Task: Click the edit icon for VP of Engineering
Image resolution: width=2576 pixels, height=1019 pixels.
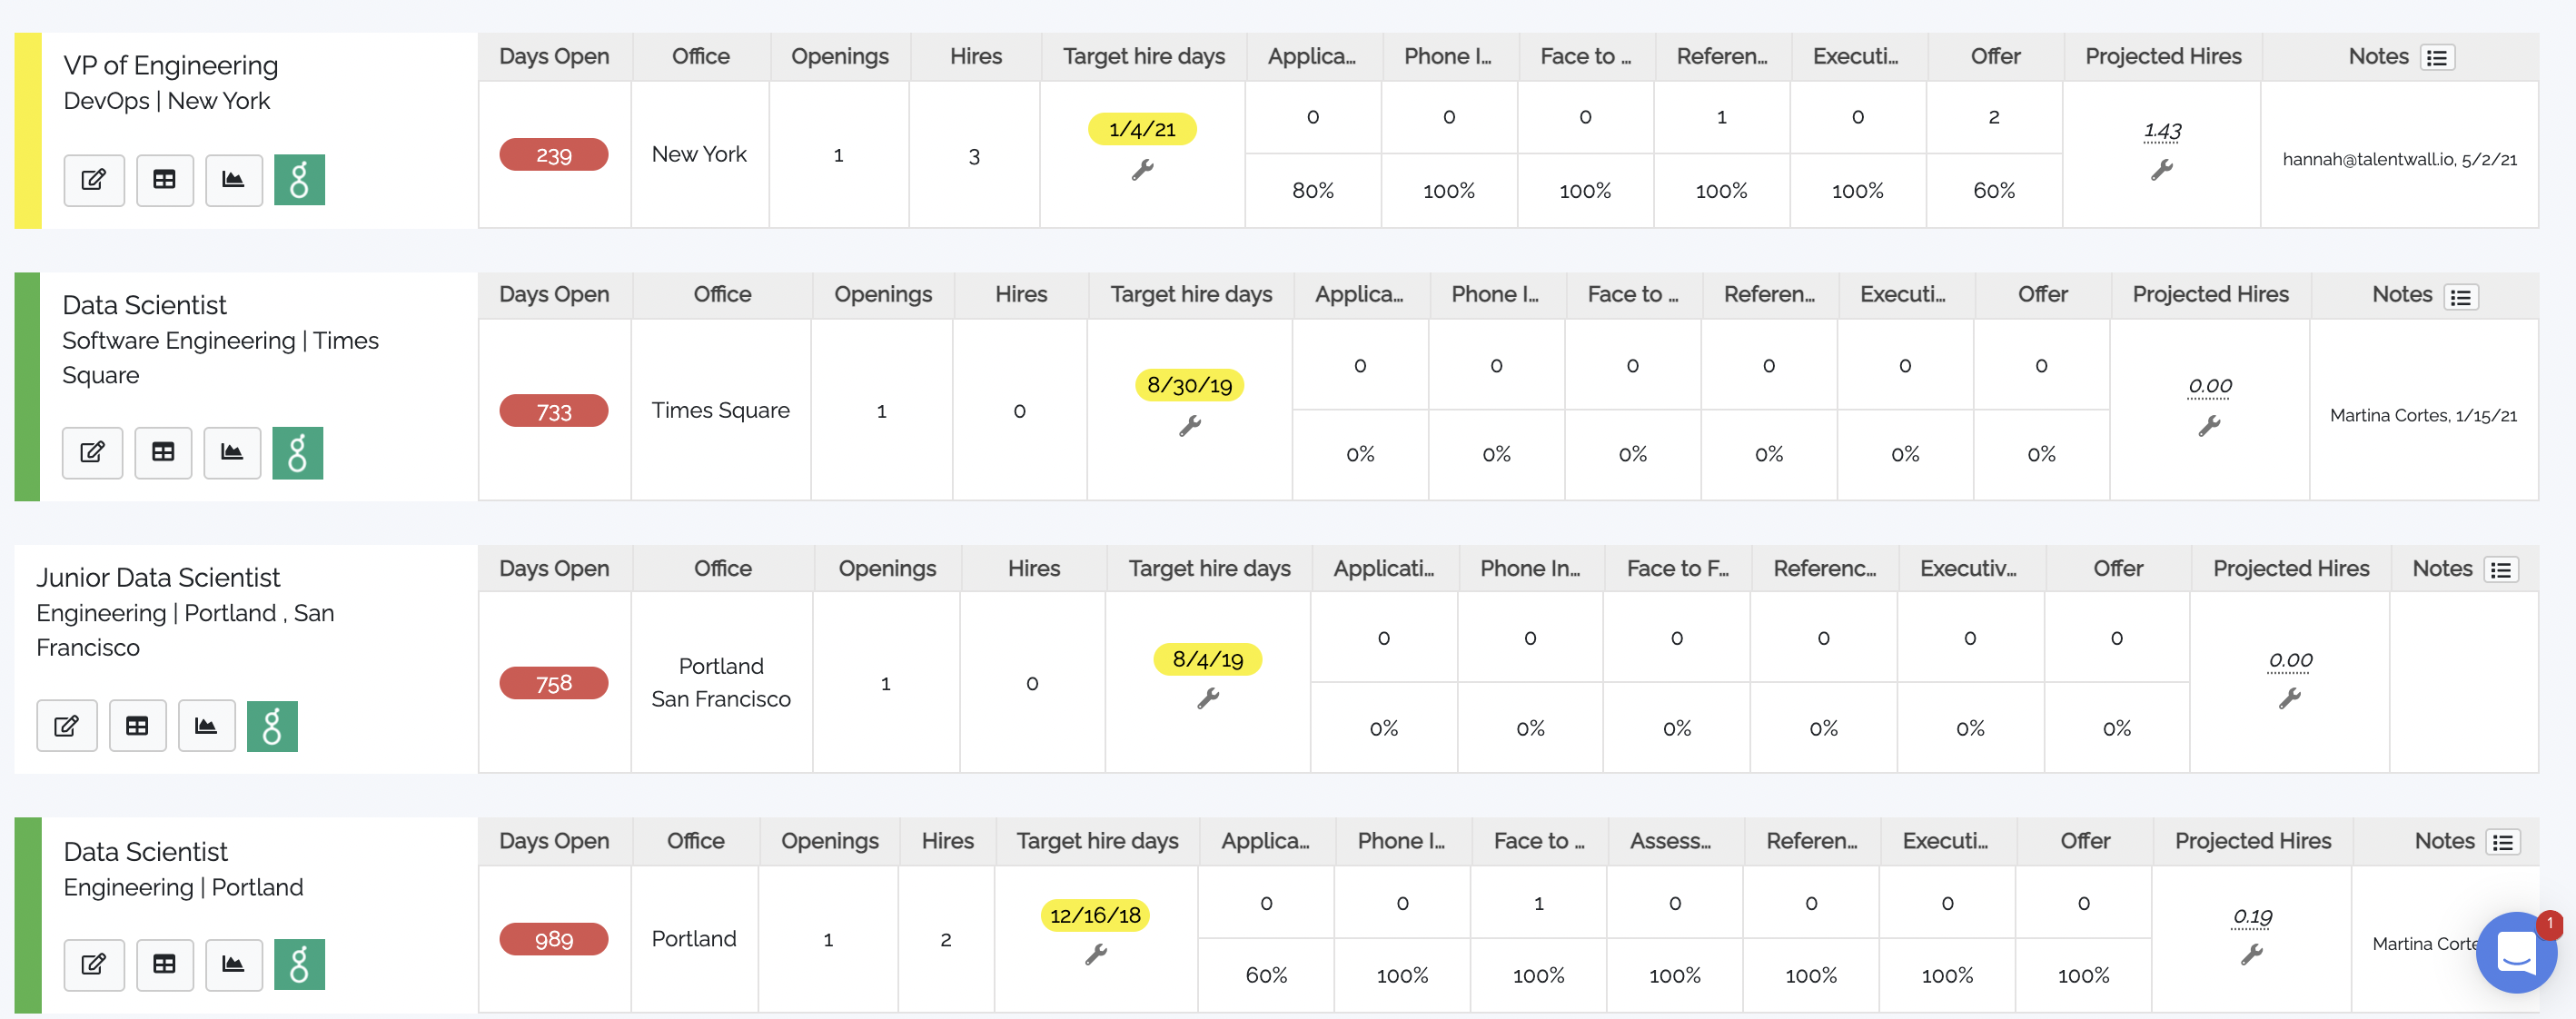Action: click(93, 180)
